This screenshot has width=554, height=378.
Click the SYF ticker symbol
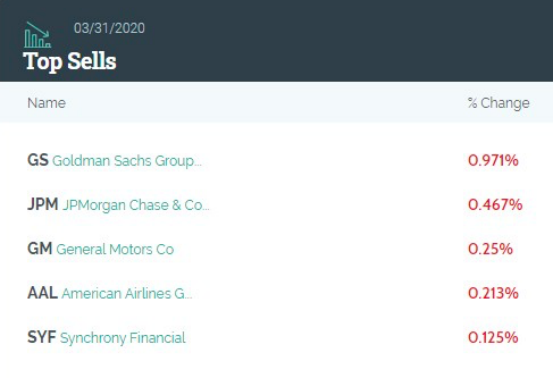pyautogui.click(x=42, y=337)
